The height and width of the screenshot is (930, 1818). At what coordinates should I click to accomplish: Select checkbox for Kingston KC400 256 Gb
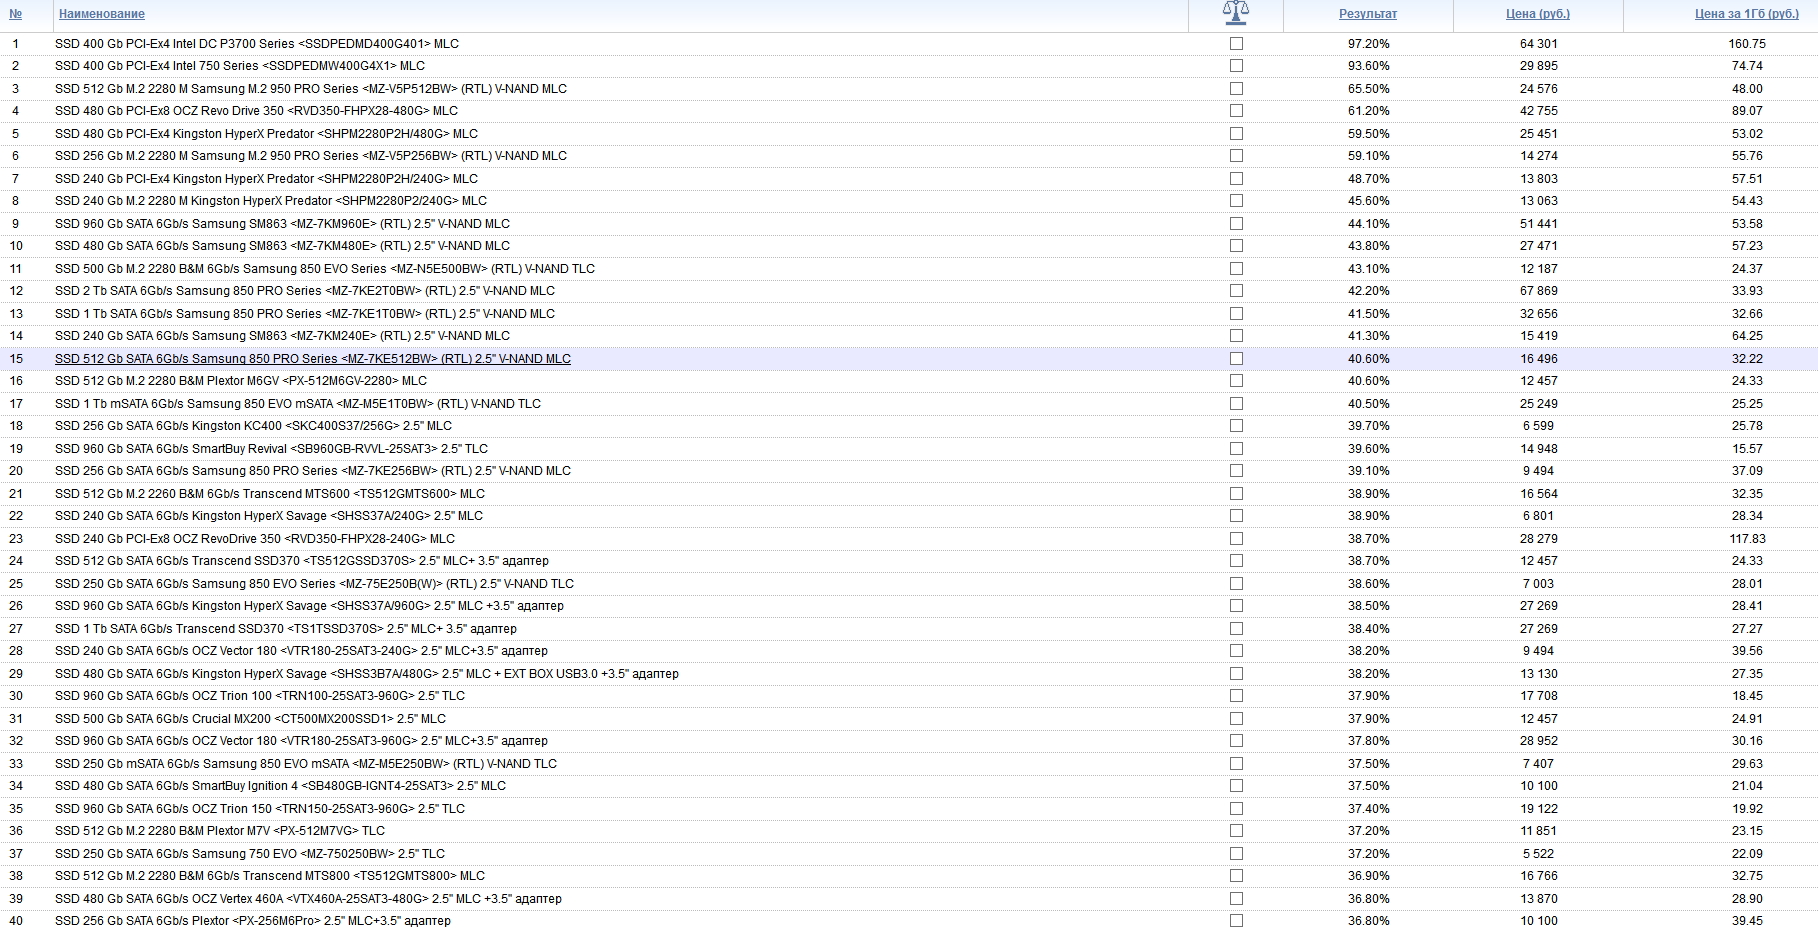coord(1236,426)
